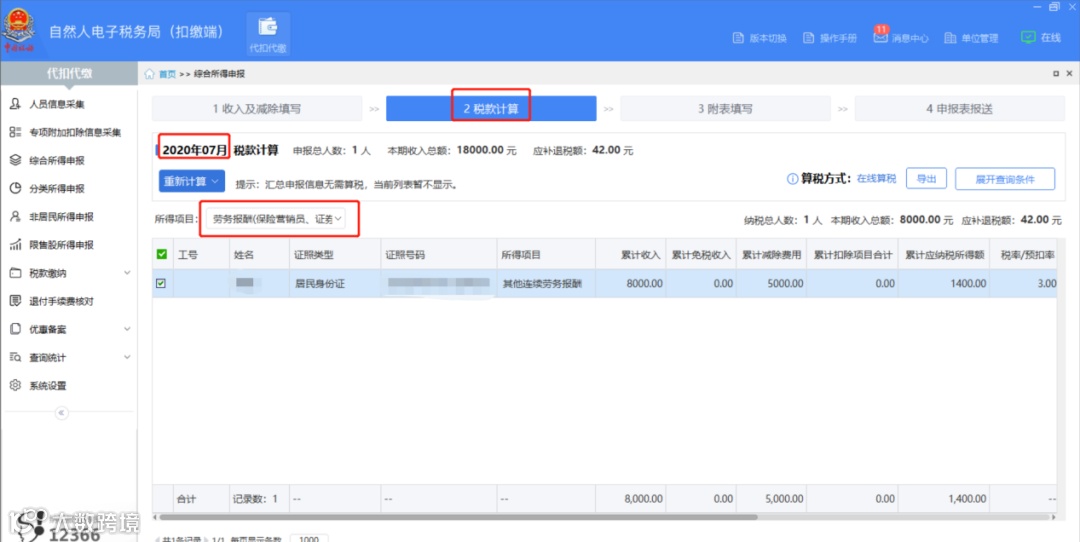The width and height of the screenshot is (1080, 542).
Task: Expand the 查询统计 sidebar menu arrow
Action: pos(127,357)
